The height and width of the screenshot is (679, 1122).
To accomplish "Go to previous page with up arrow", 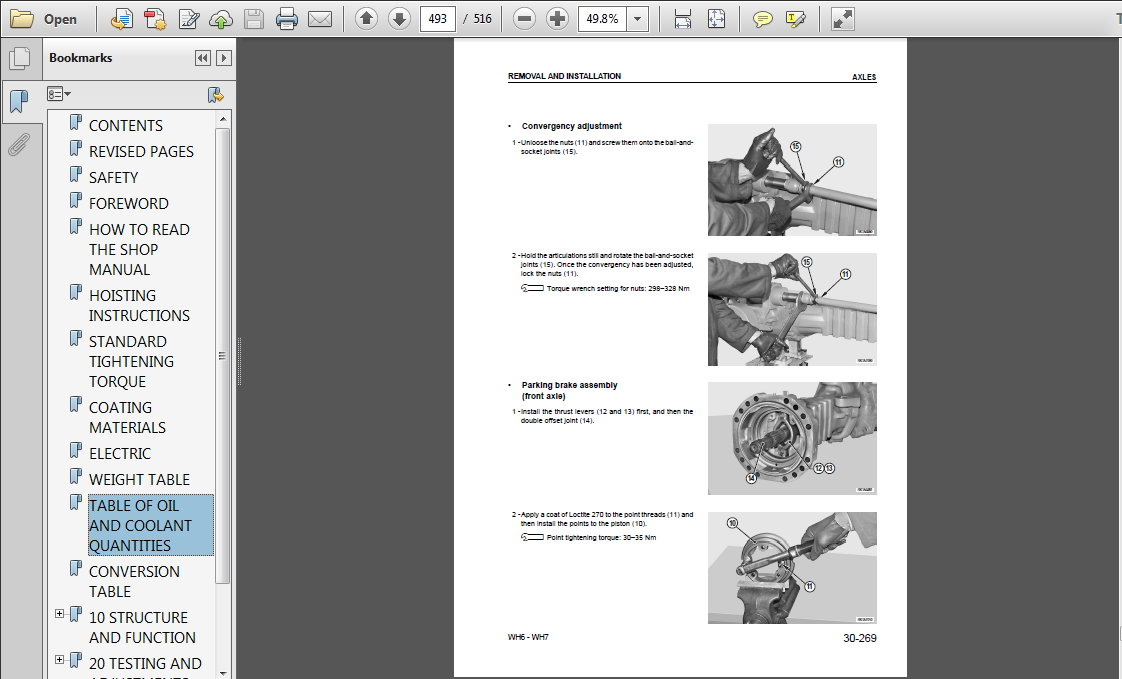I will tap(366, 19).
